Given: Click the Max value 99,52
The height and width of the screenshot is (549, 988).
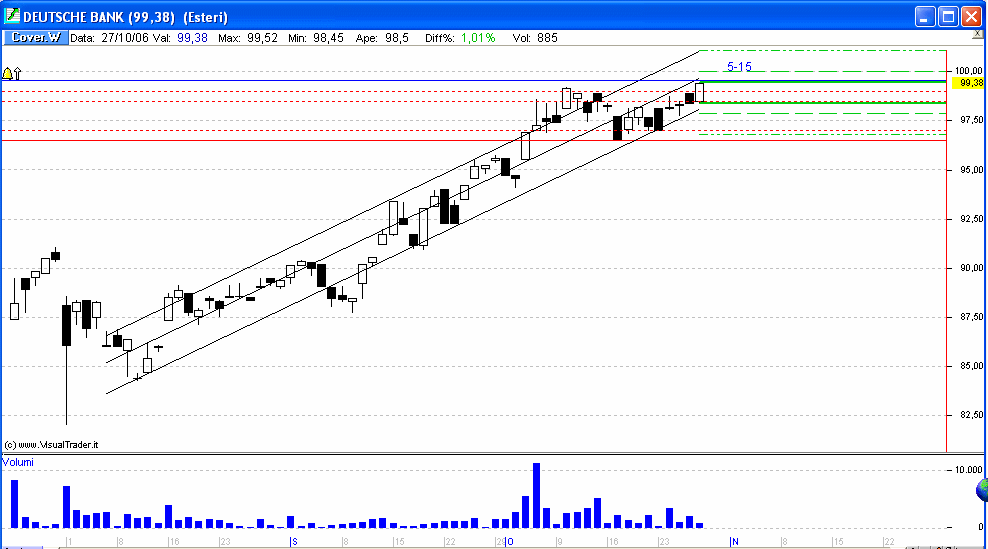Looking at the screenshot, I should pyautogui.click(x=262, y=38).
